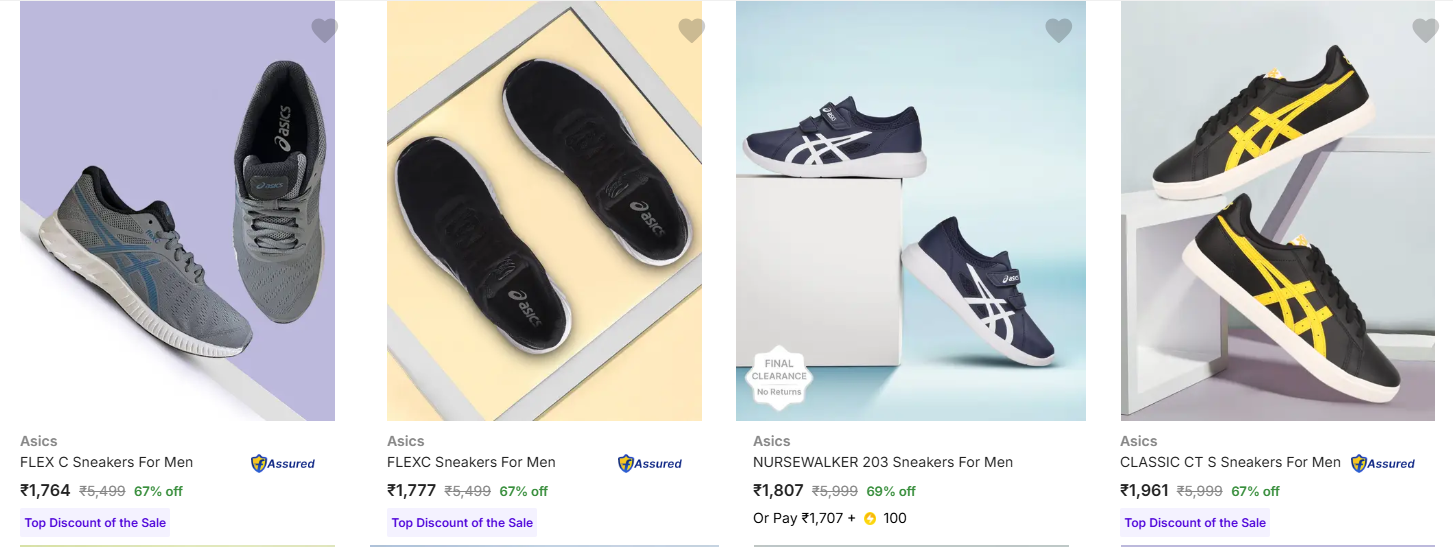Click heart icon on CLASSIC CT S sneakers
Image resolution: width=1453 pixels, height=547 pixels.
1425,31
